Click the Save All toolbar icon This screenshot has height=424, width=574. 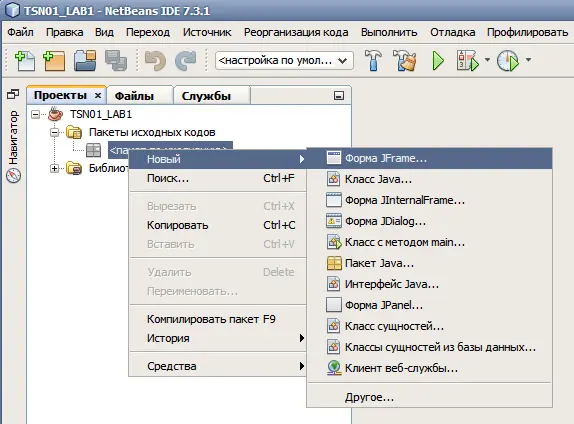point(116,61)
